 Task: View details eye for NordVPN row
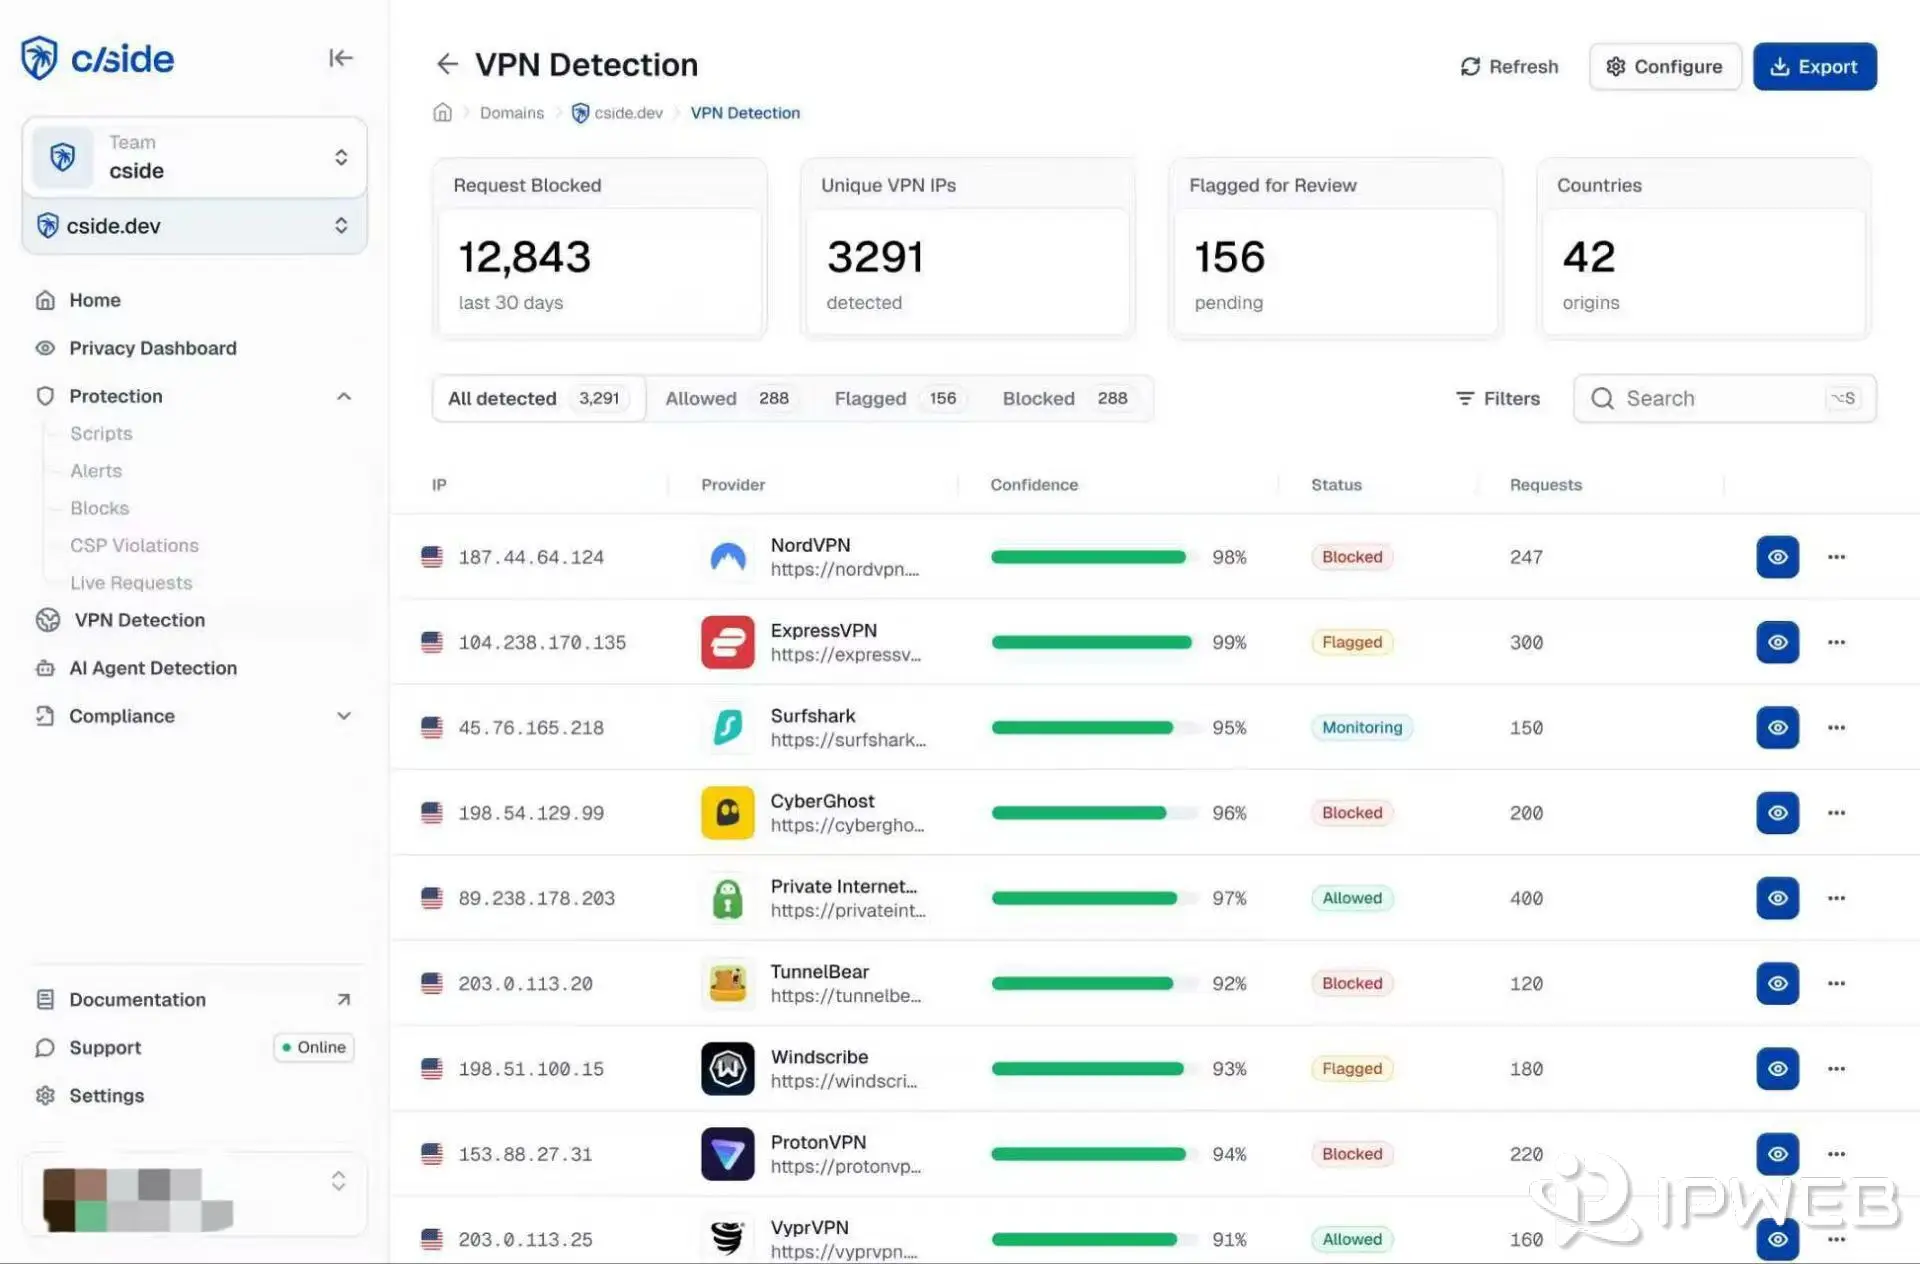[x=1777, y=557]
